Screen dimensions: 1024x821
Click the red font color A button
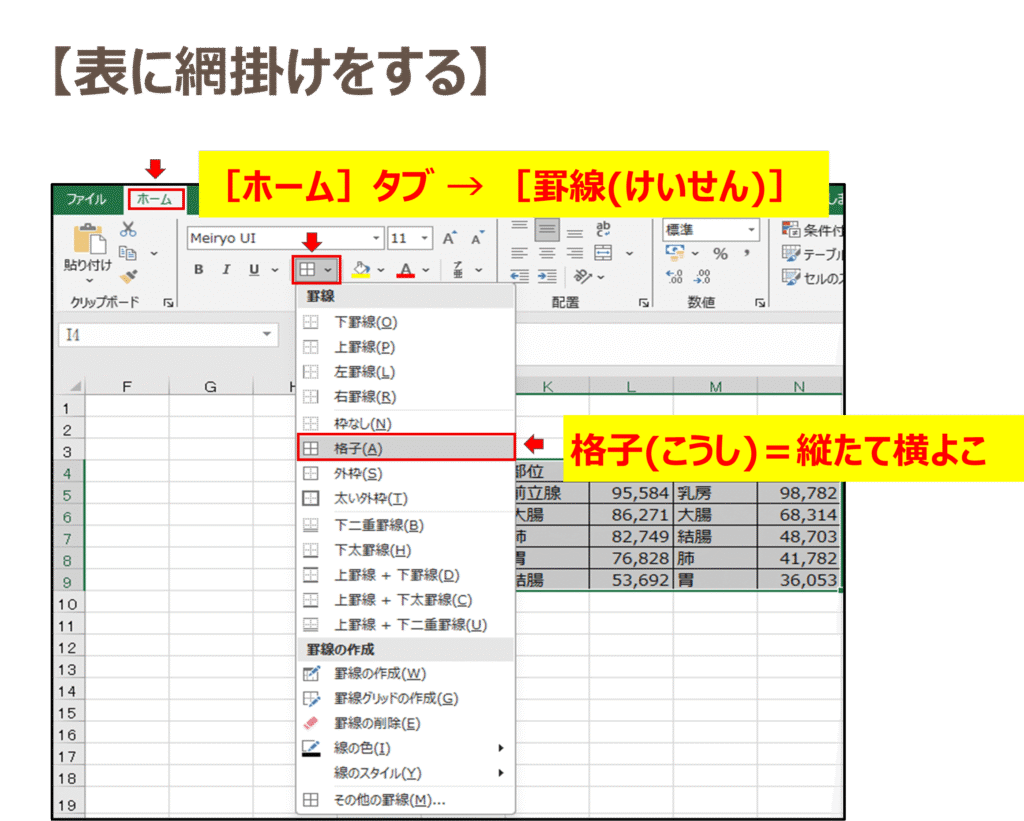point(406,270)
